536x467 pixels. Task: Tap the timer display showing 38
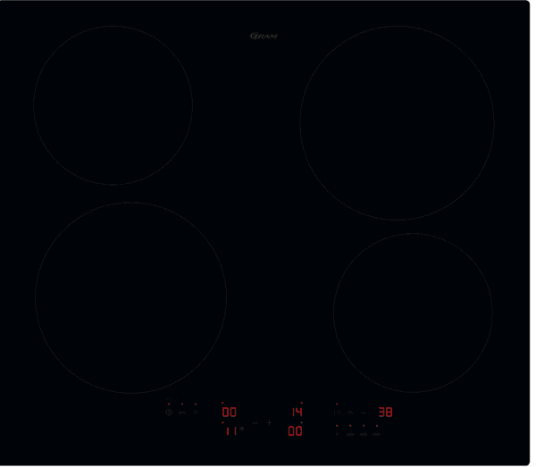coord(385,412)
